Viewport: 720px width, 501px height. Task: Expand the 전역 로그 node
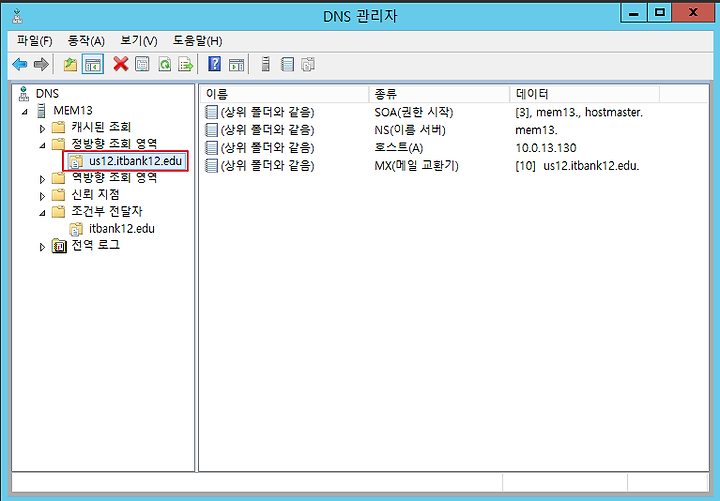point(42,248)
